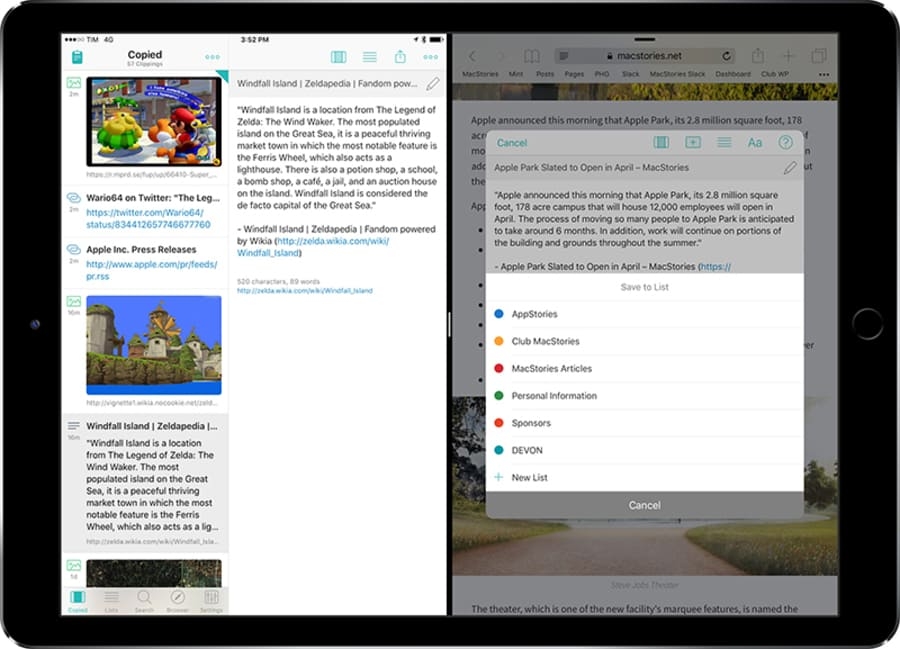Image resolution: width=900 pixels, height=649 pixels.
Task: Tap the red dot beside MacStories Articles
Action: click(x=500, y=368)
